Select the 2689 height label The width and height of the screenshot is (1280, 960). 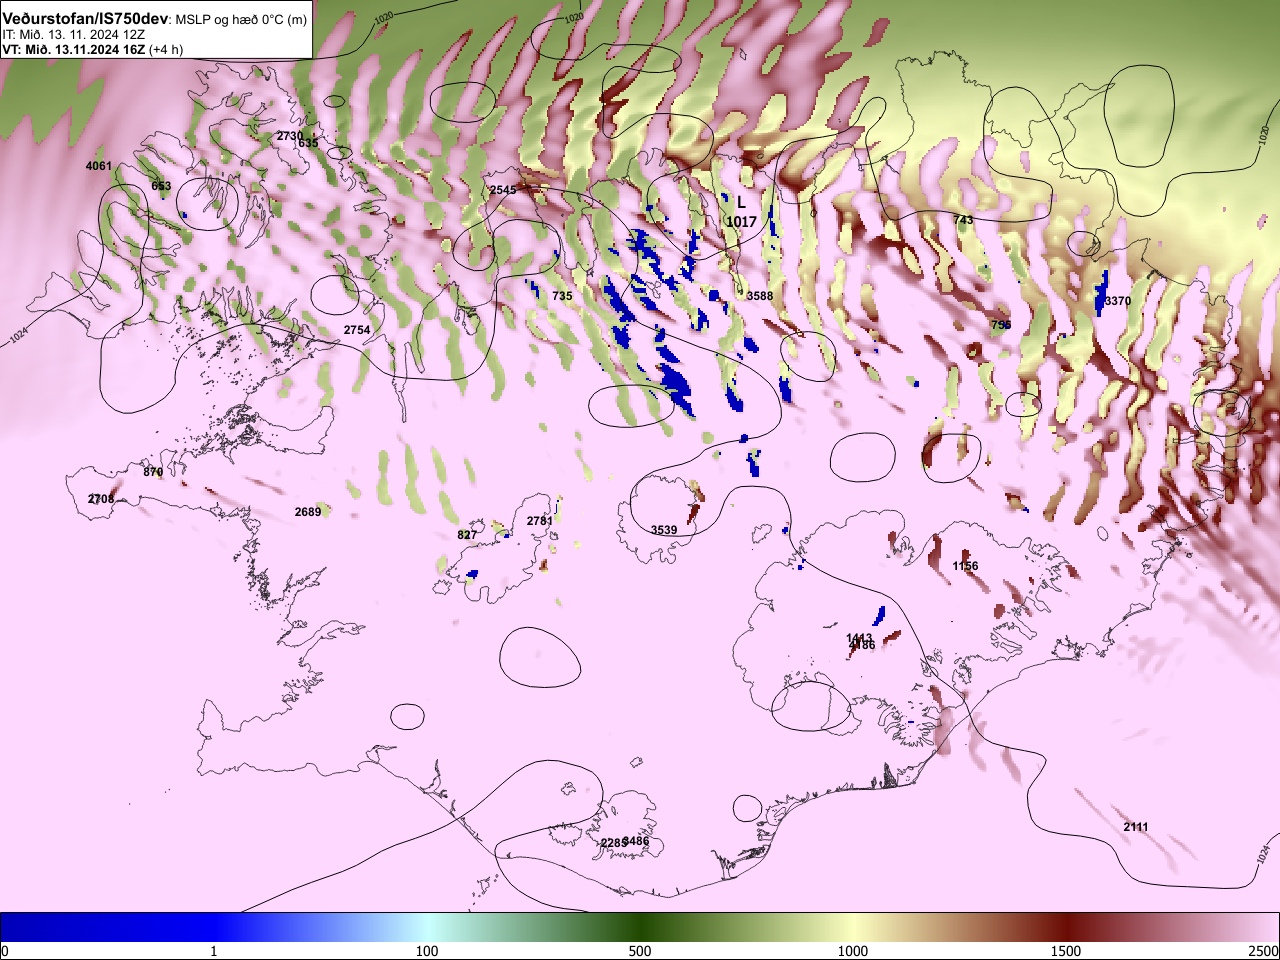tap(308, 512)
